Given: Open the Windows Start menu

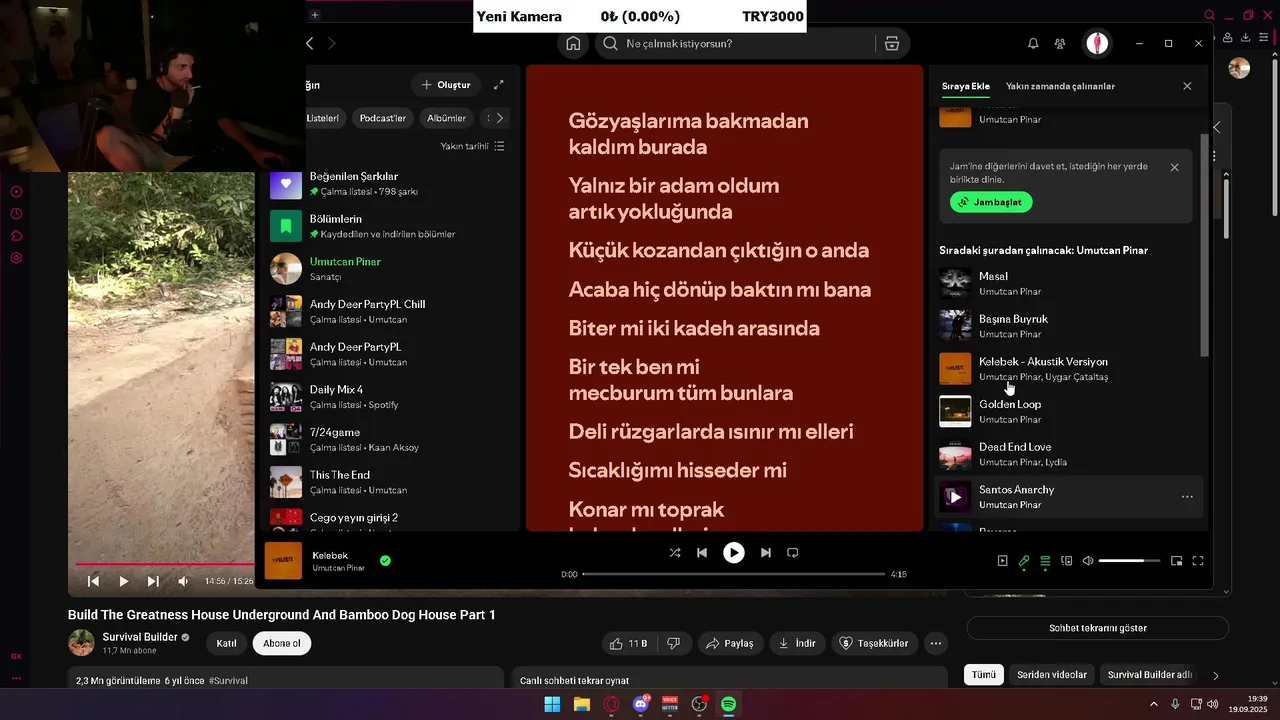Looking at the screenshot, I should tap(552, 705).
